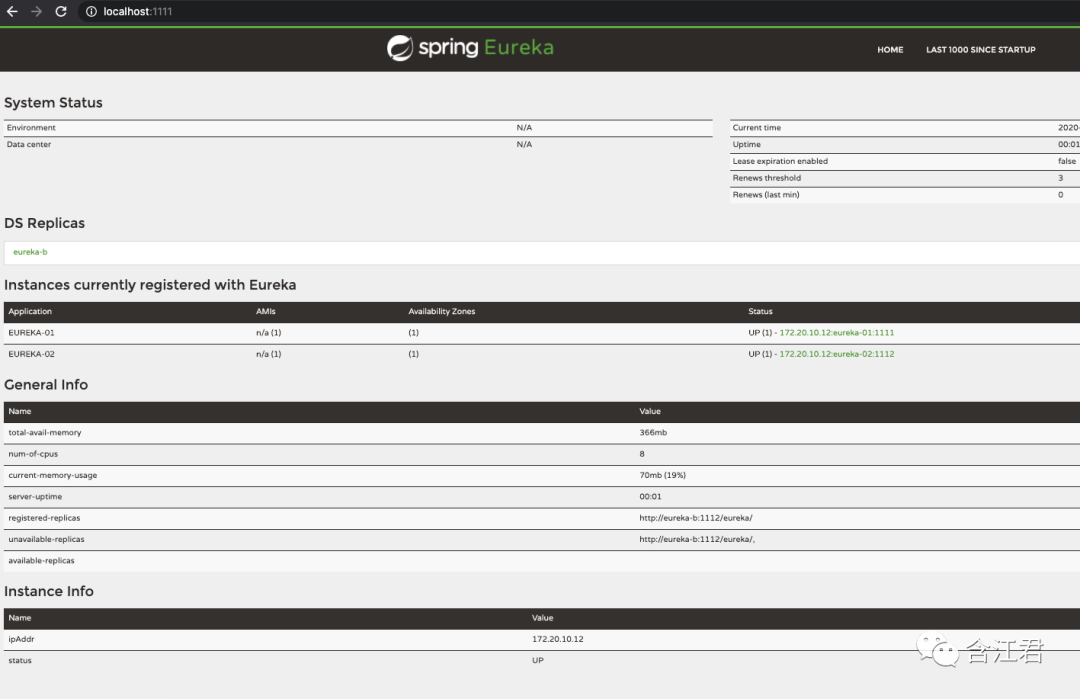Select the EUREKA-02 application cell

pos(31,354)
